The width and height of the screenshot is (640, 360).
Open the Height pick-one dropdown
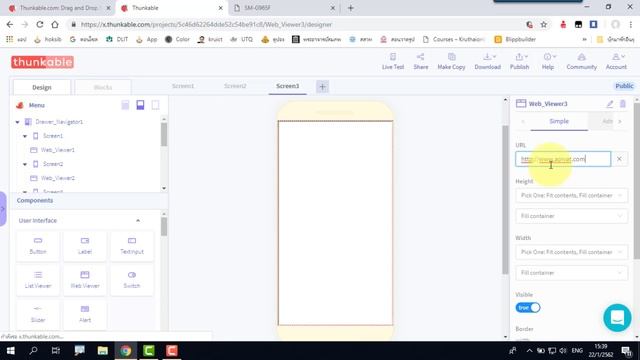571,196
